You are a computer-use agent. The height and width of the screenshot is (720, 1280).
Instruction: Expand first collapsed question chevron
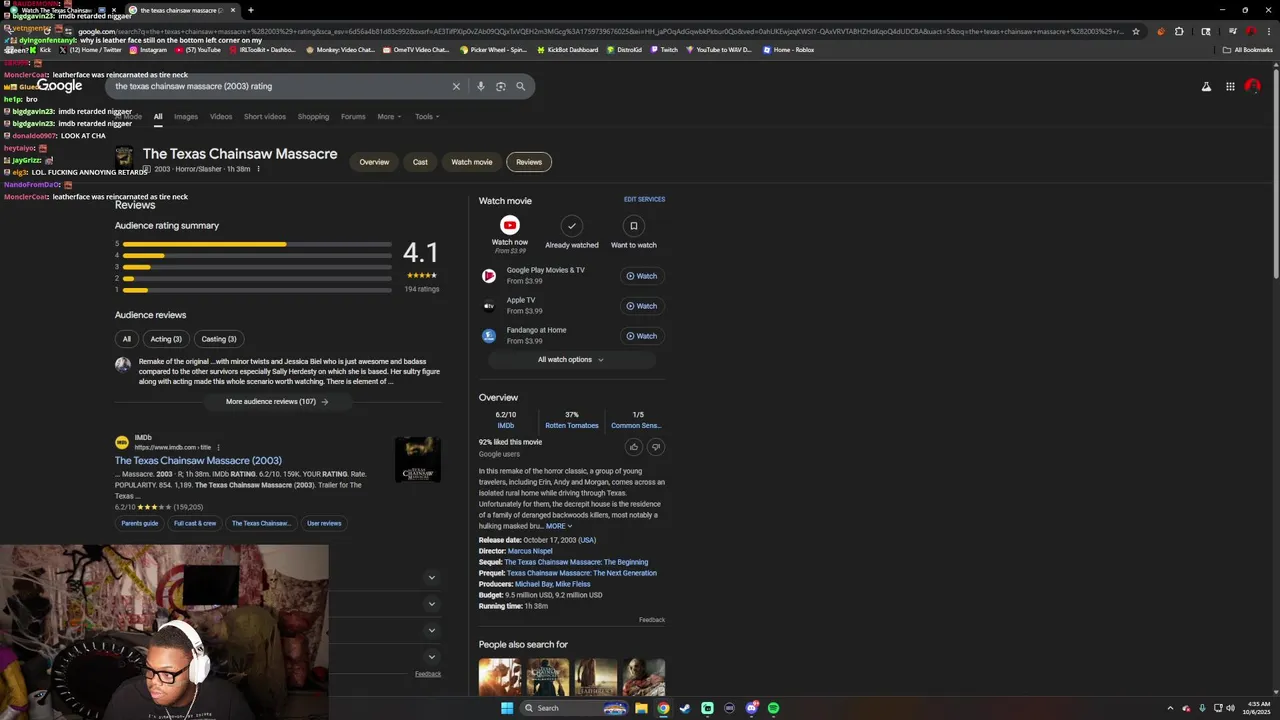coord(432,577)
